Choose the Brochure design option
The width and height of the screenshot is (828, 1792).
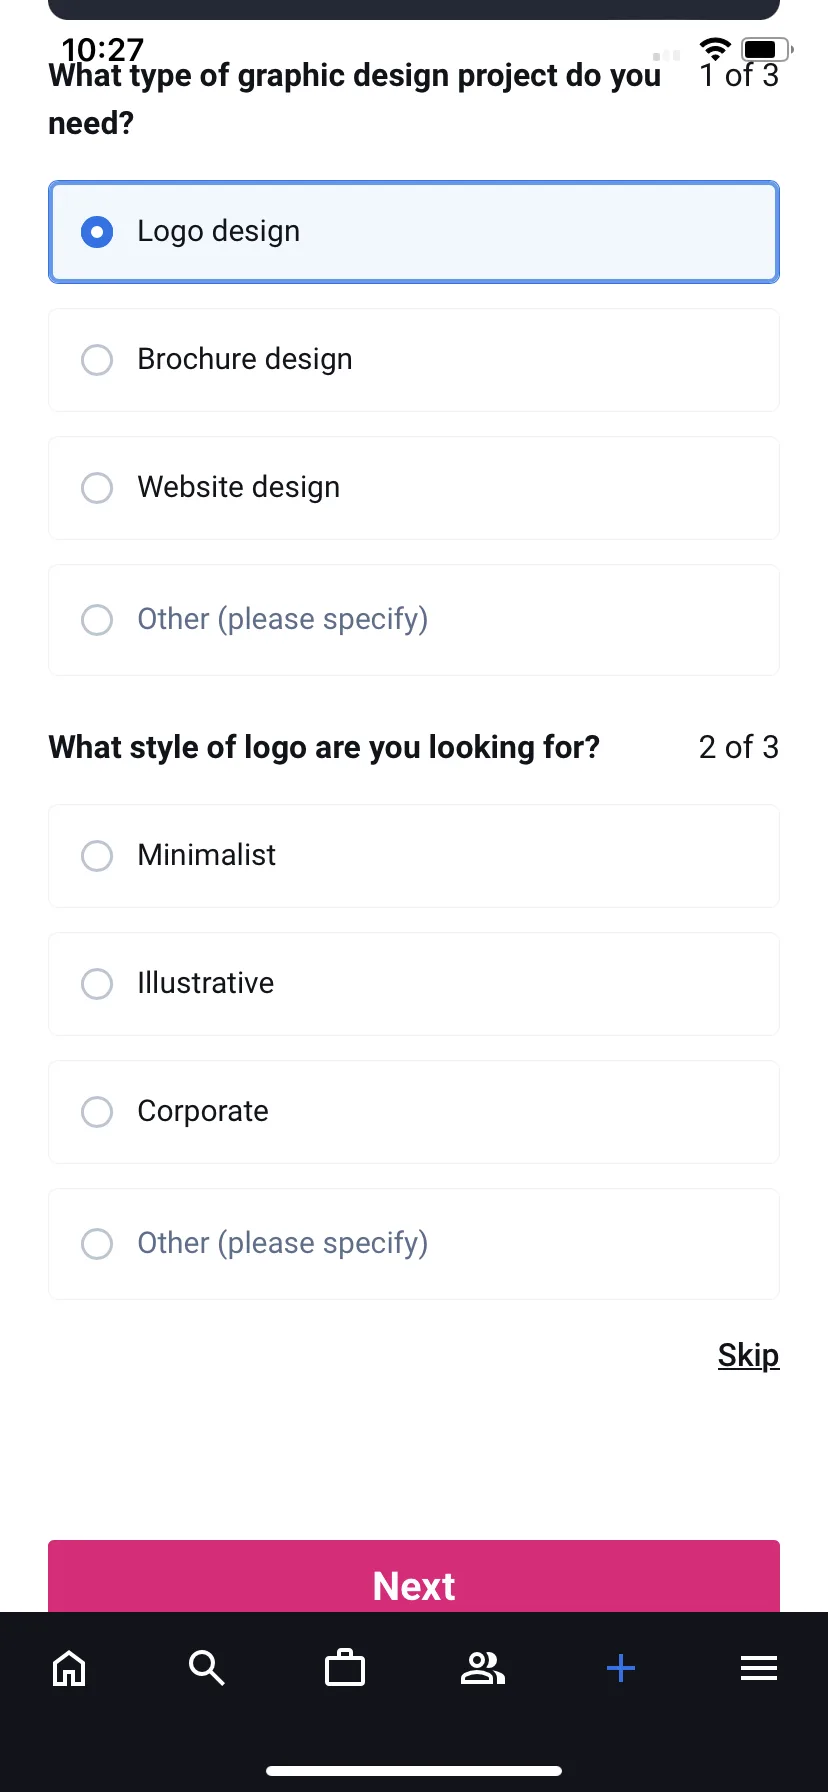point(414,360)
